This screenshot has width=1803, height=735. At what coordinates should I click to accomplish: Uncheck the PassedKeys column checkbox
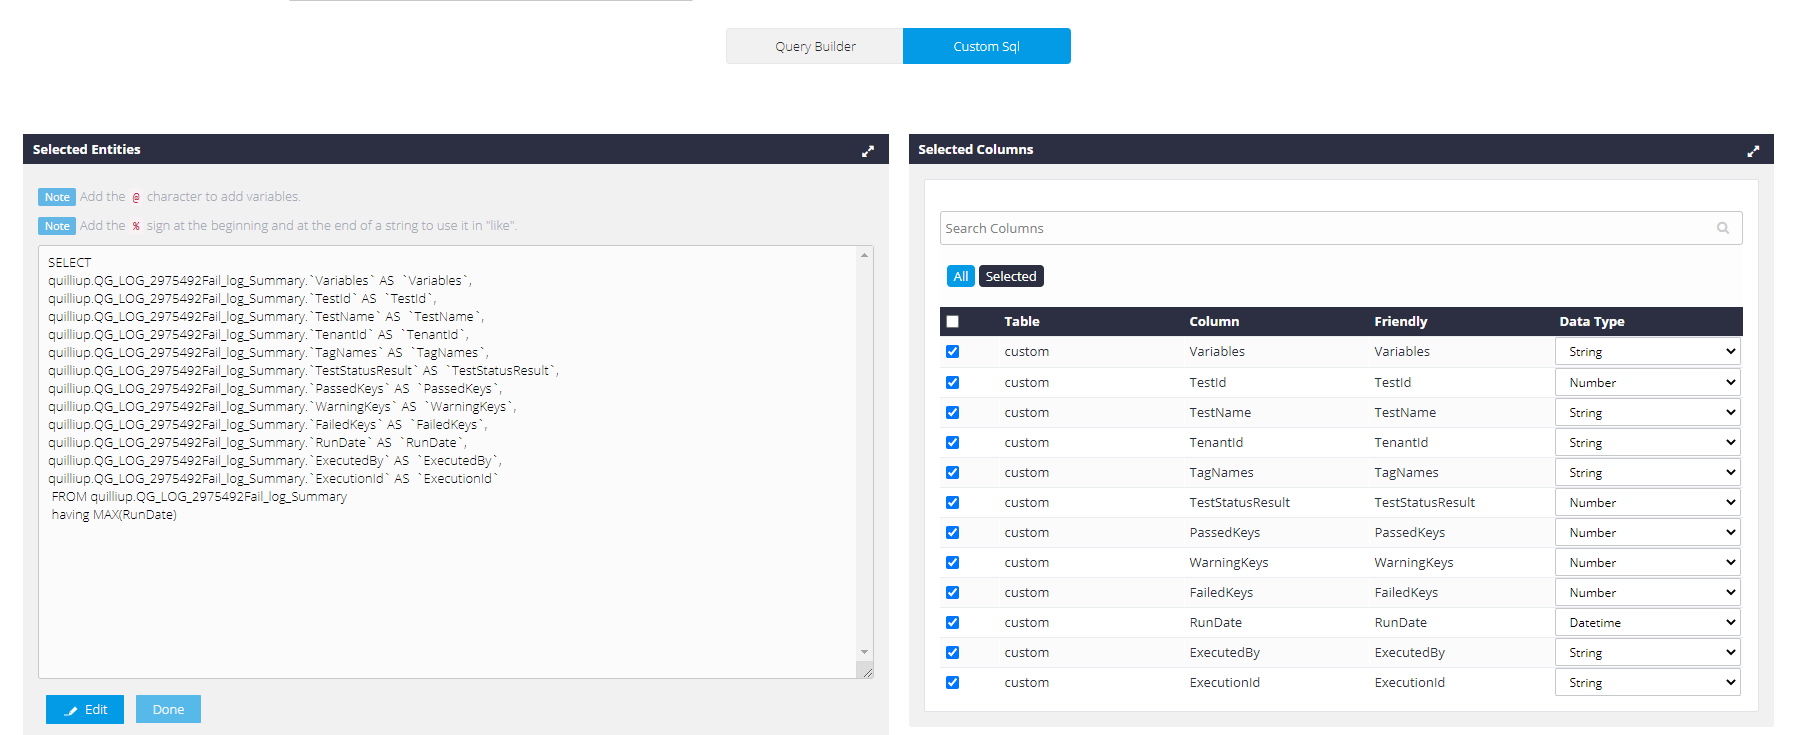952,532
